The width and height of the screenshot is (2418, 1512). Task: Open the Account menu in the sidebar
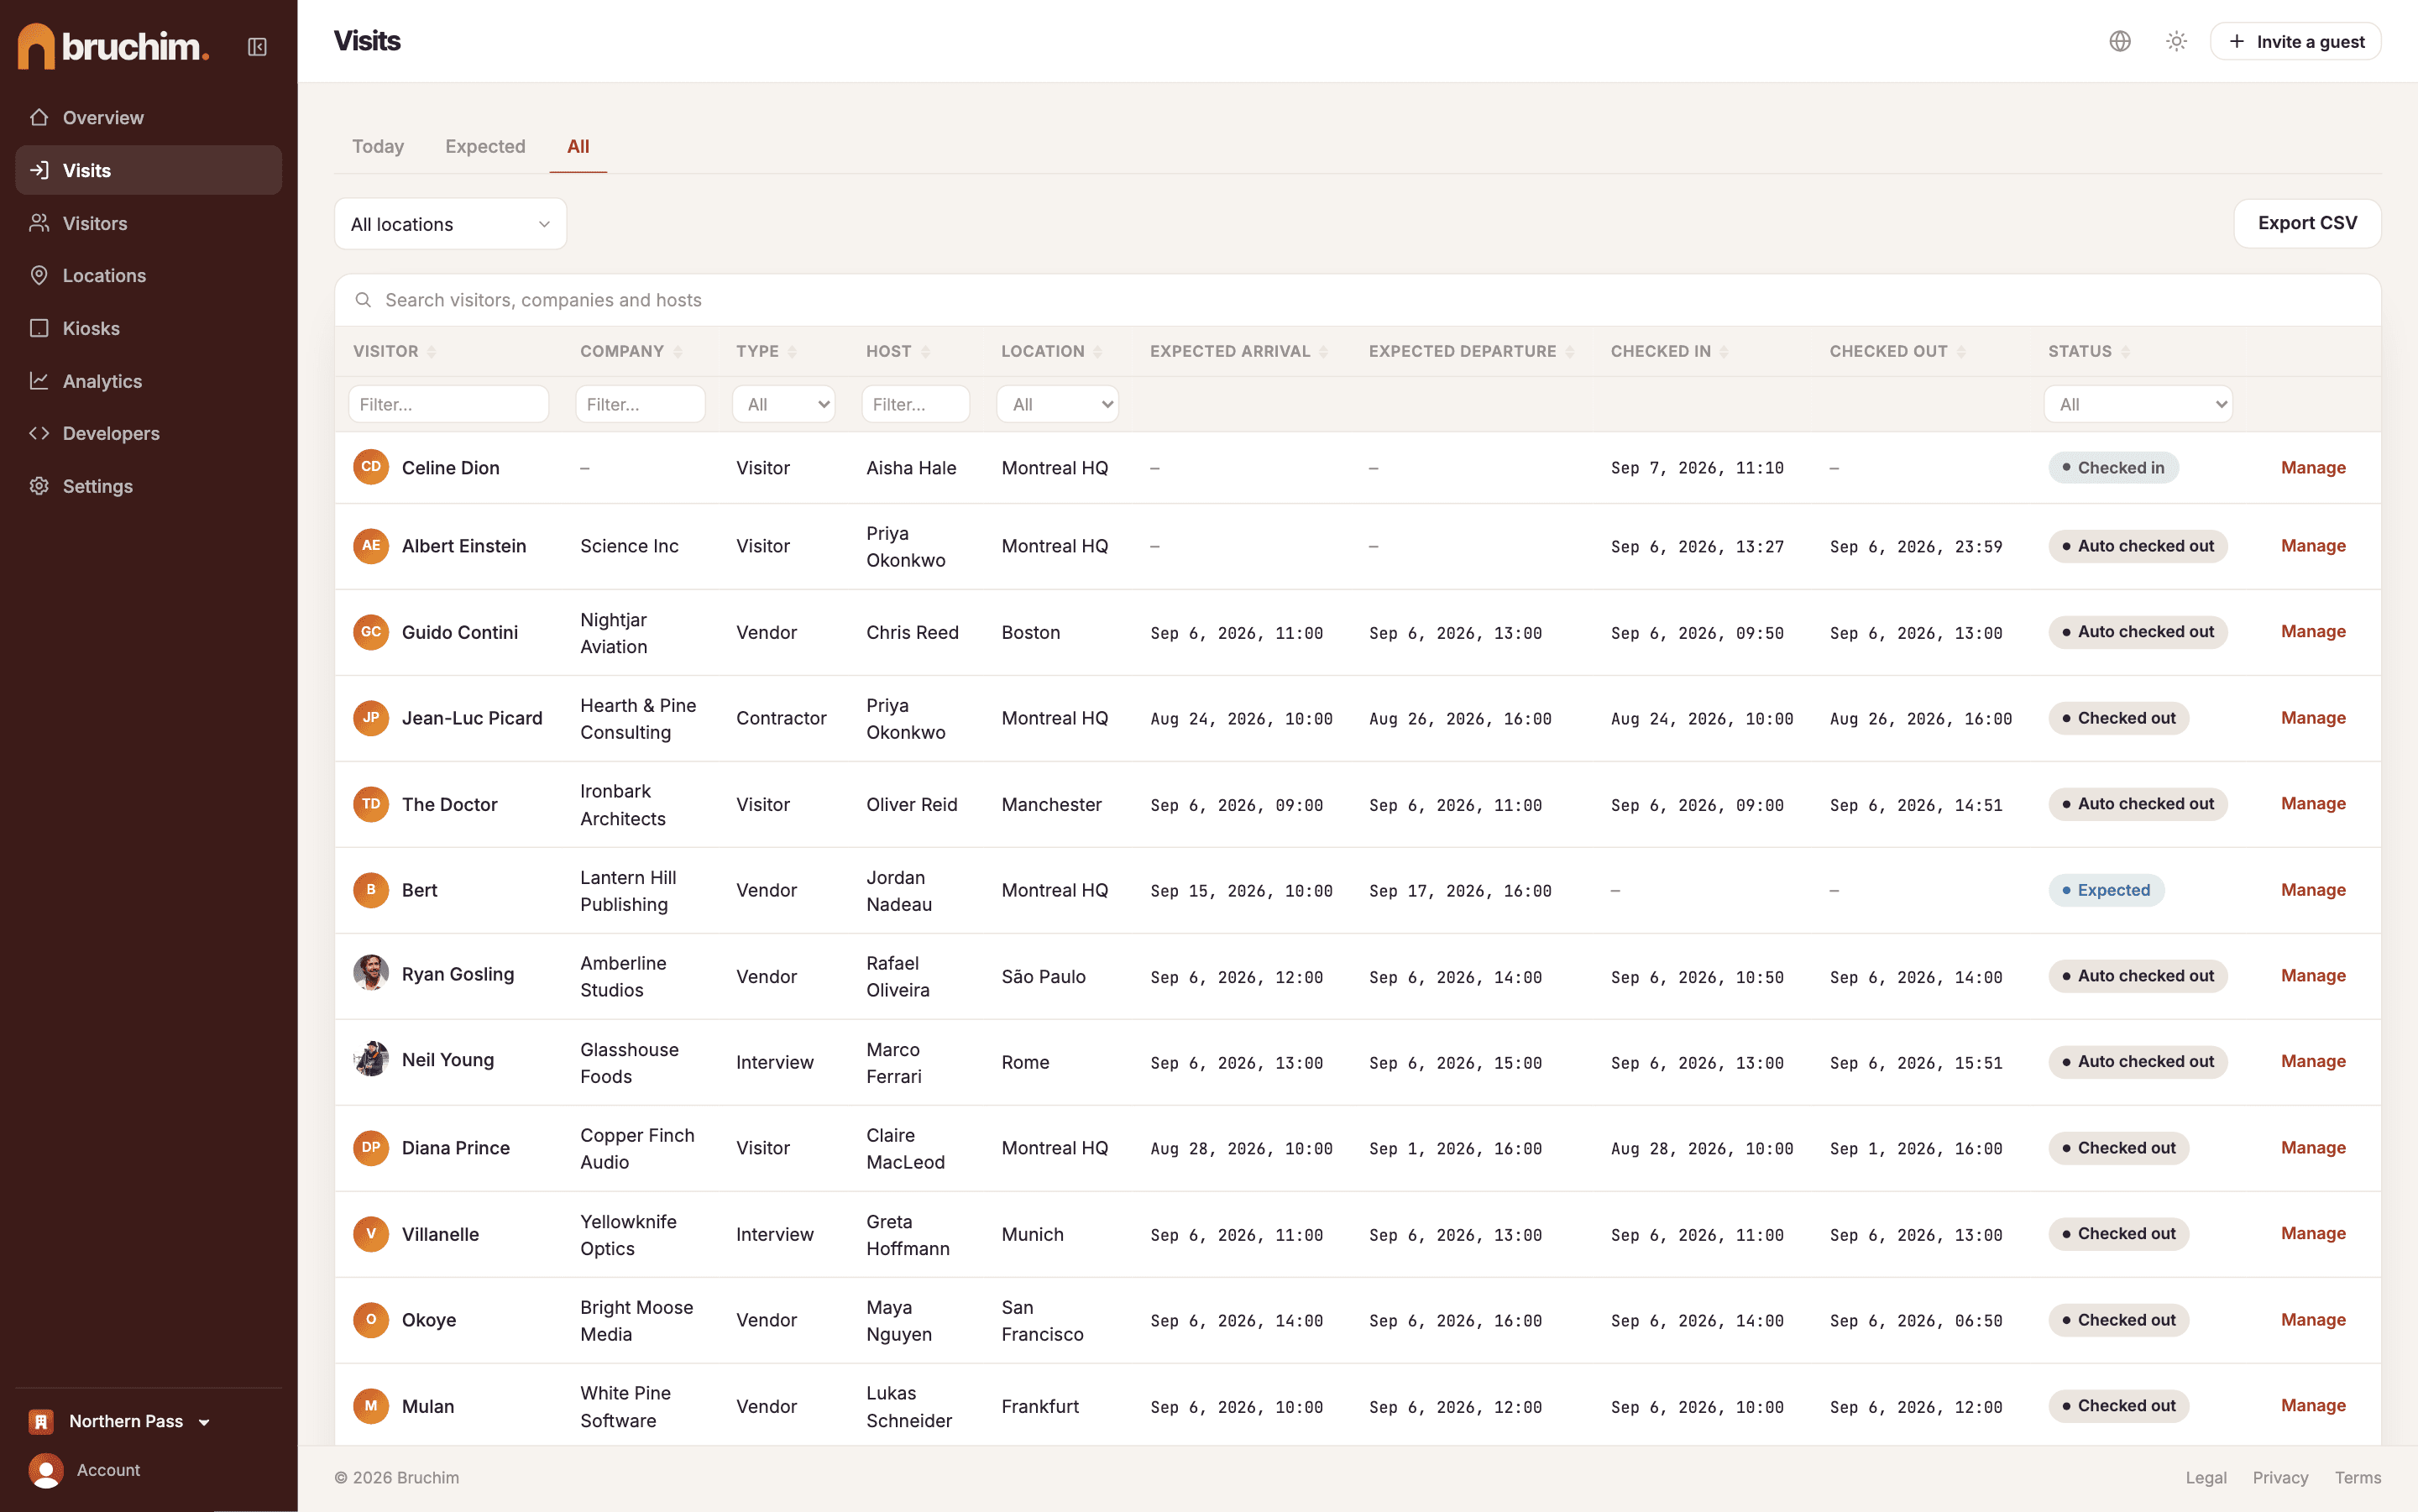coord(86,1470)
